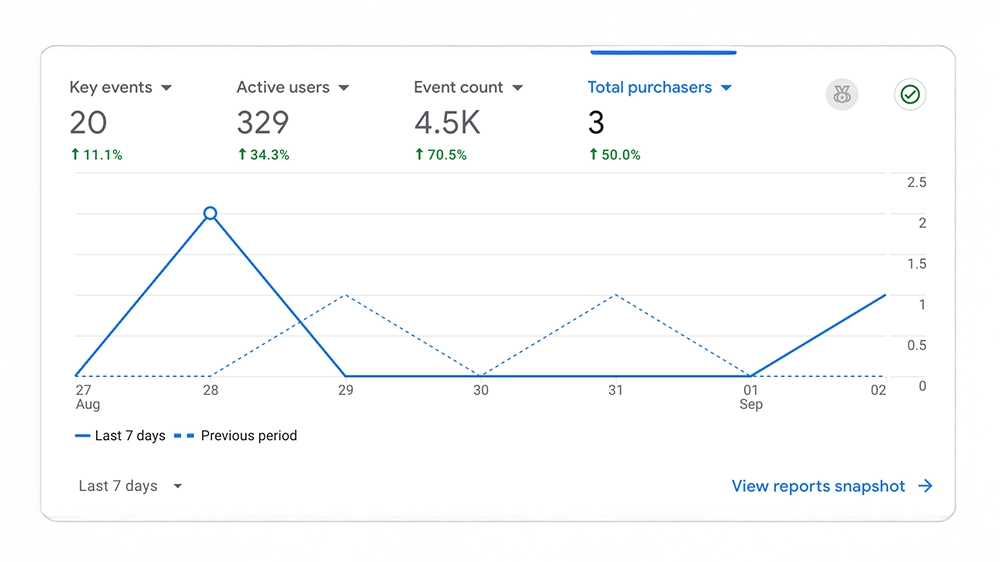Click the green up arrow under Key events

click(x=75, y=155)
